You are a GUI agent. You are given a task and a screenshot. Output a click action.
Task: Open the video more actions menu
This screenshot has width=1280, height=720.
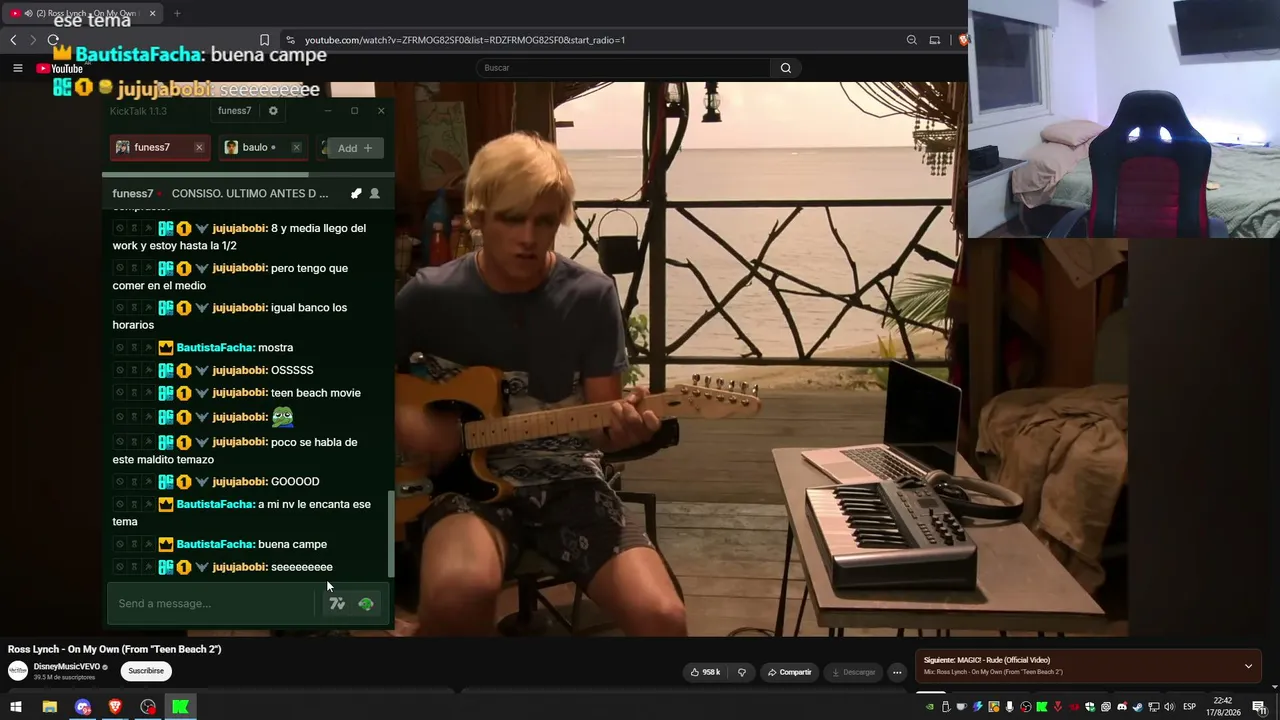coord(897,672)
